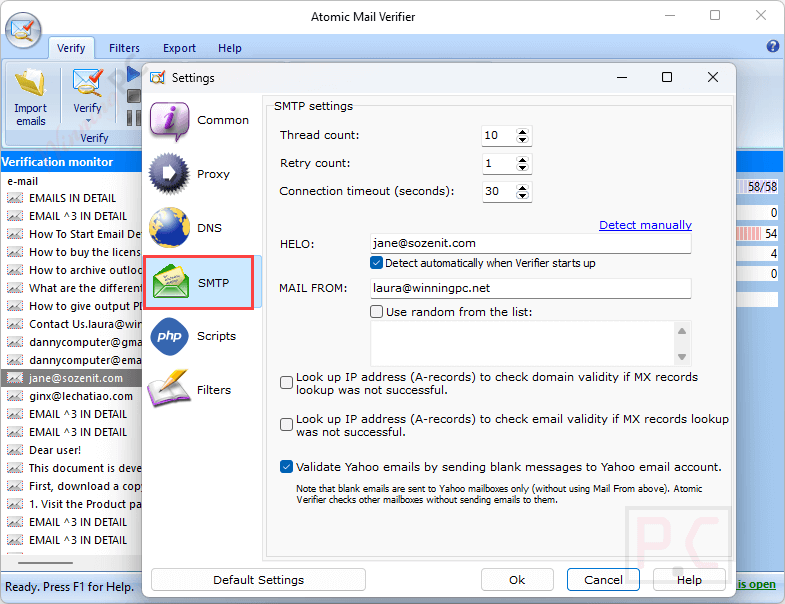Screen dimensions: 785x604
Task: Click the Connection timeout number field
Action: [499, 191]
